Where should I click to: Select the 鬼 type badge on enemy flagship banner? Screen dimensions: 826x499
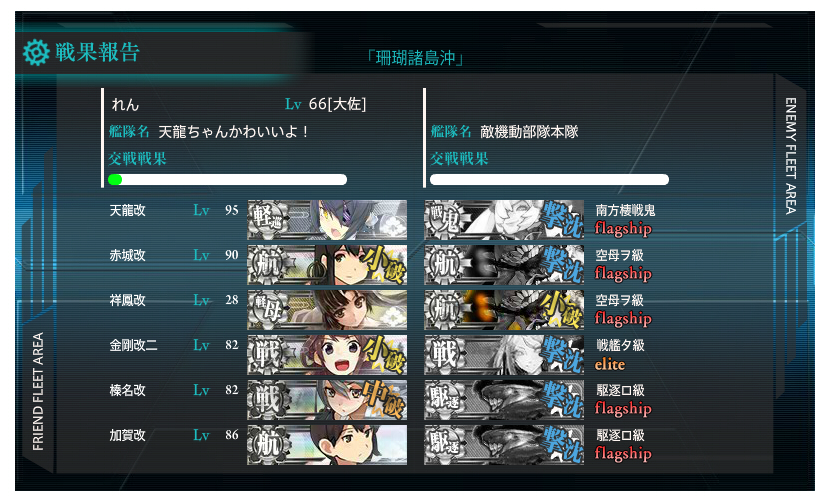click(445, 218)
